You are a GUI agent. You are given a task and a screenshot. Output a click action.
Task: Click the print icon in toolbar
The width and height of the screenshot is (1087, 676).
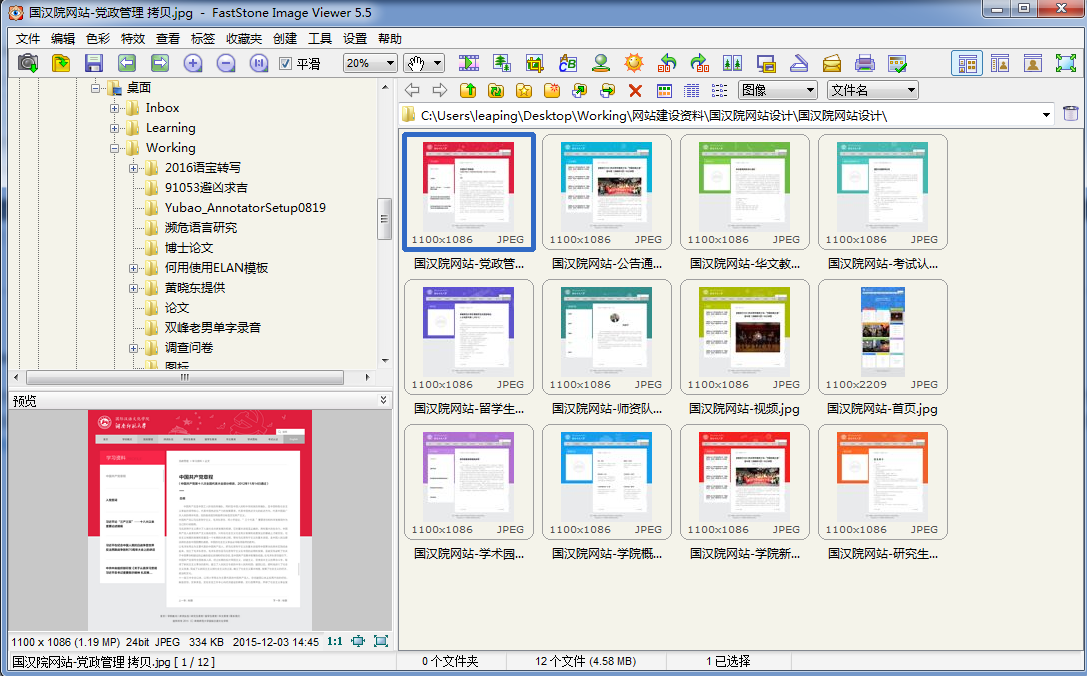tap(865, 63)
